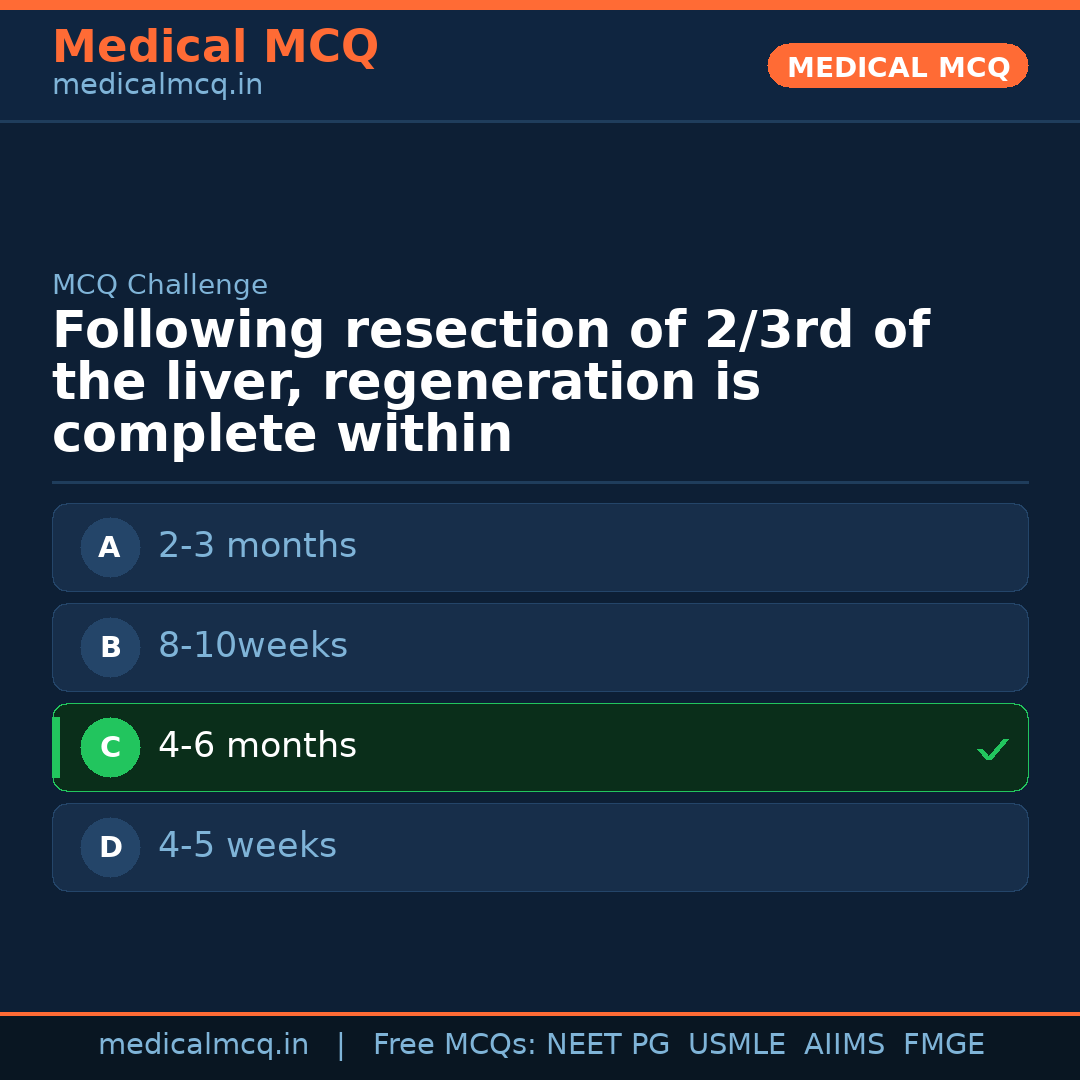Click the AIIMS text in the footer
Viewport: 1080px width, 1080px height.
(845, 1044)
